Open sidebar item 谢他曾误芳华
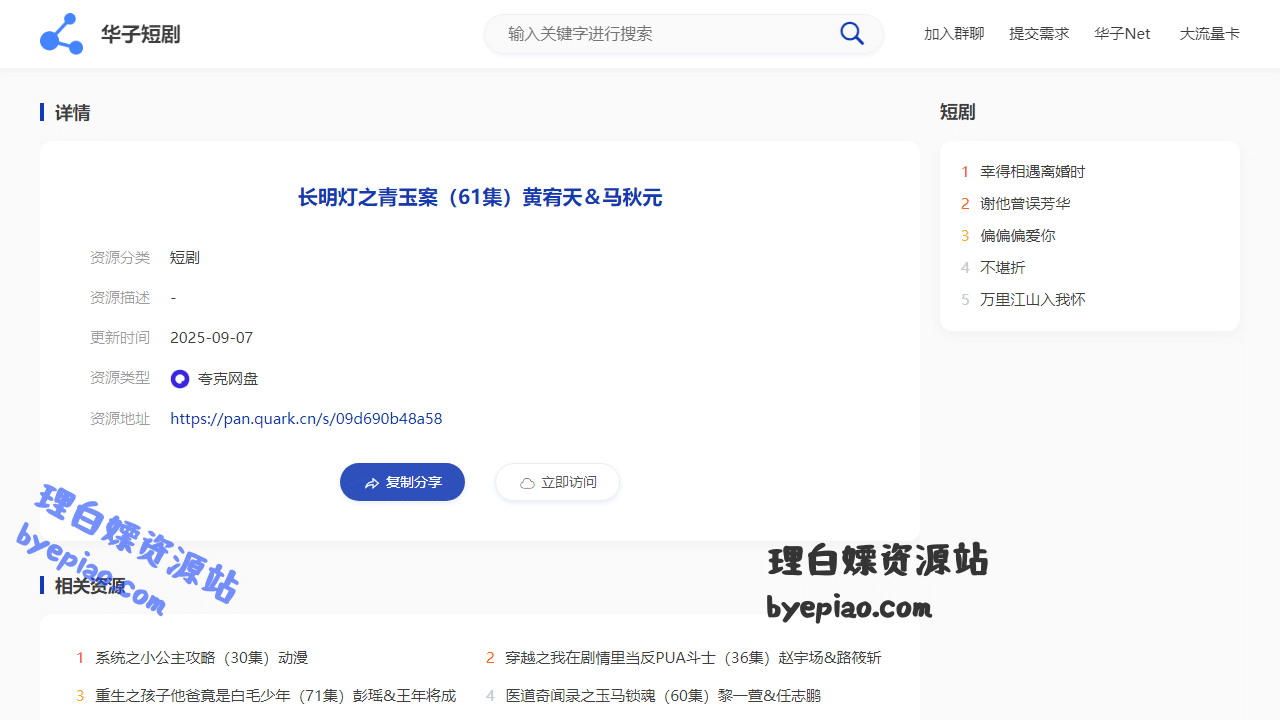Screen dimensions: 1280x720 point(1025,204)
